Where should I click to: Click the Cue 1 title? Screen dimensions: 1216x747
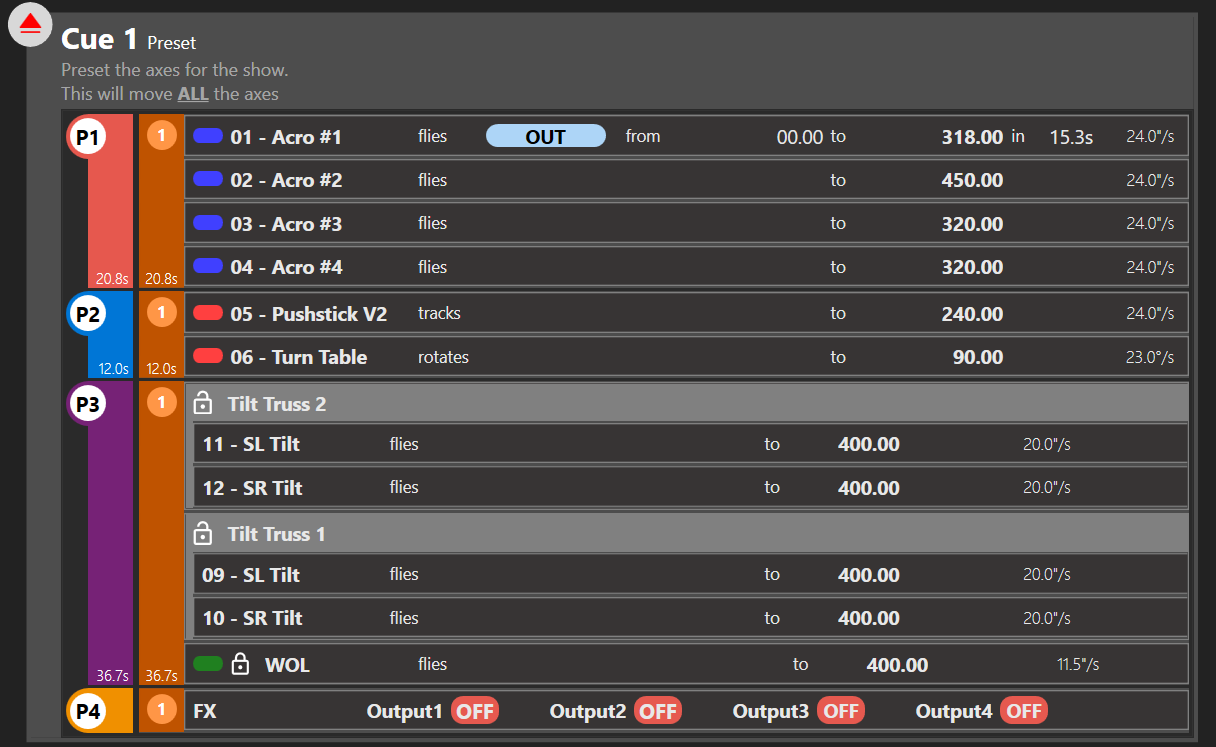click(x=99, y=40)
